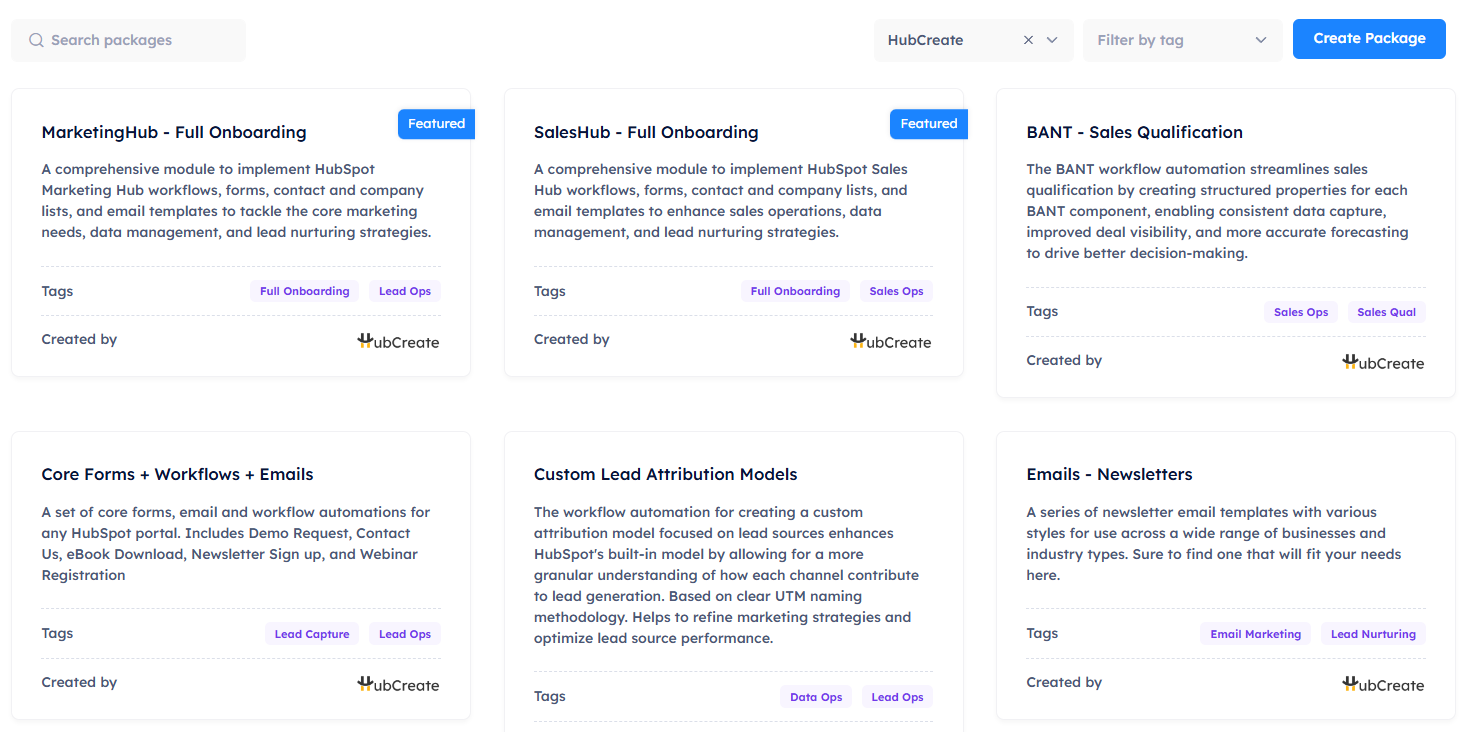Open MarketingHub - Full Onboarding package
The height and width of the screenshot is (732, 1465).
(x=174, y=132)
